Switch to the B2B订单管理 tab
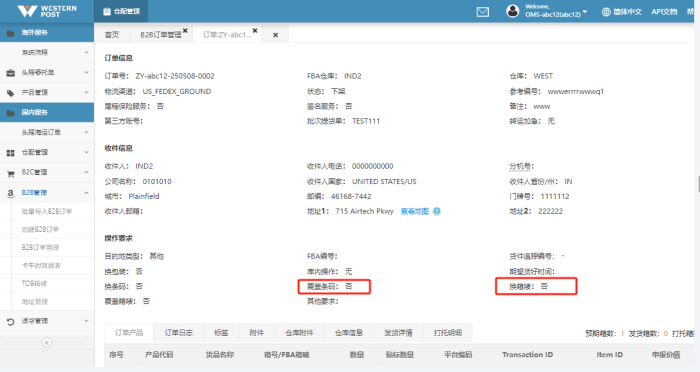Viewport: 700px width, 372px height. pyautogui.click(x=161, y=35)
